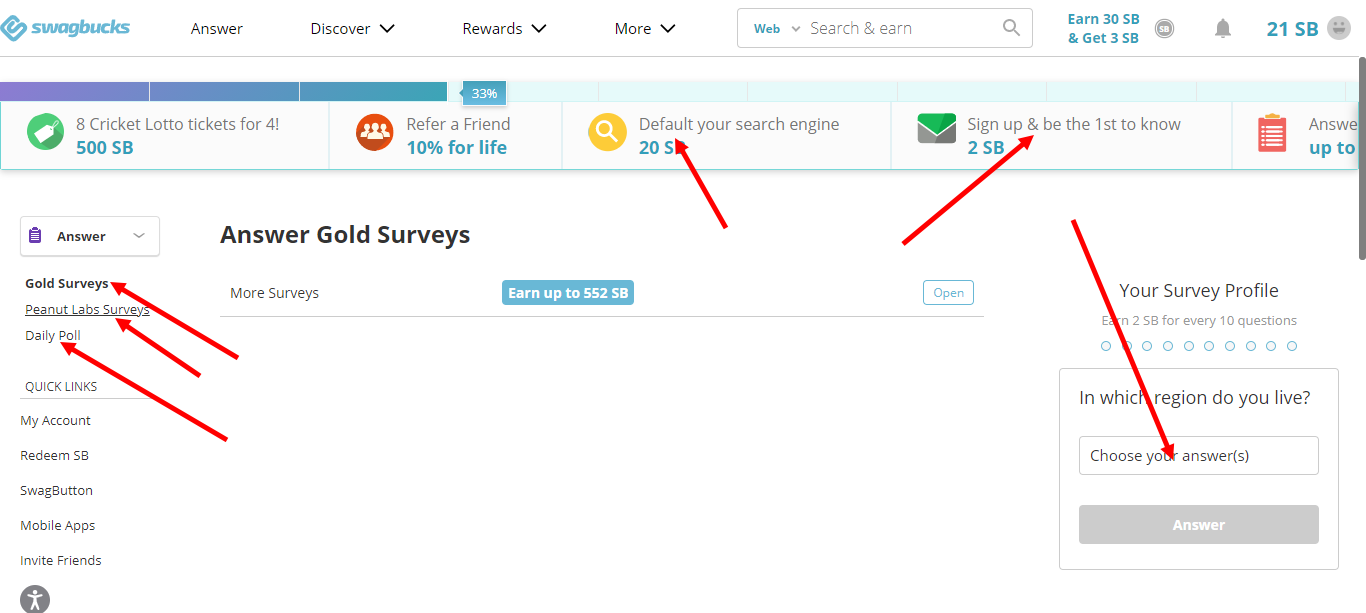
Task: Open the Web search type dropdown
Action: (777, 29)
